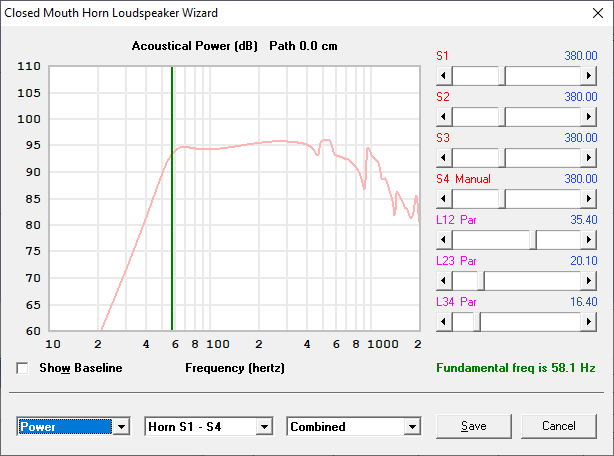Click the L12 Par slider right arrow

[589, 240]
